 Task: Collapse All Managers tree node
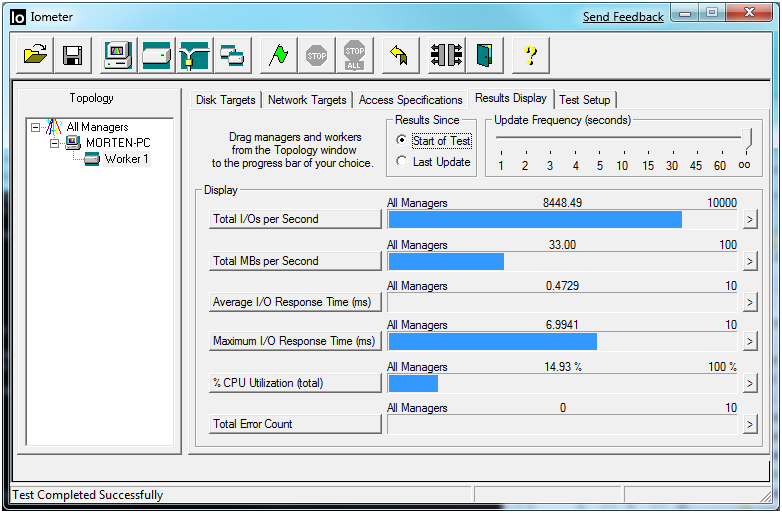click(35, 127)
